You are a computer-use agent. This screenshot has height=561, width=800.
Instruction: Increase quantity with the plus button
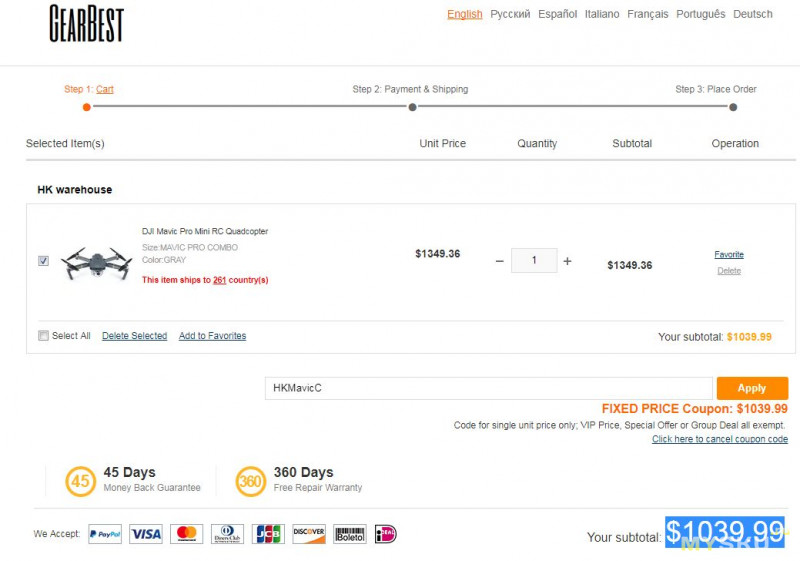(567, 261)
